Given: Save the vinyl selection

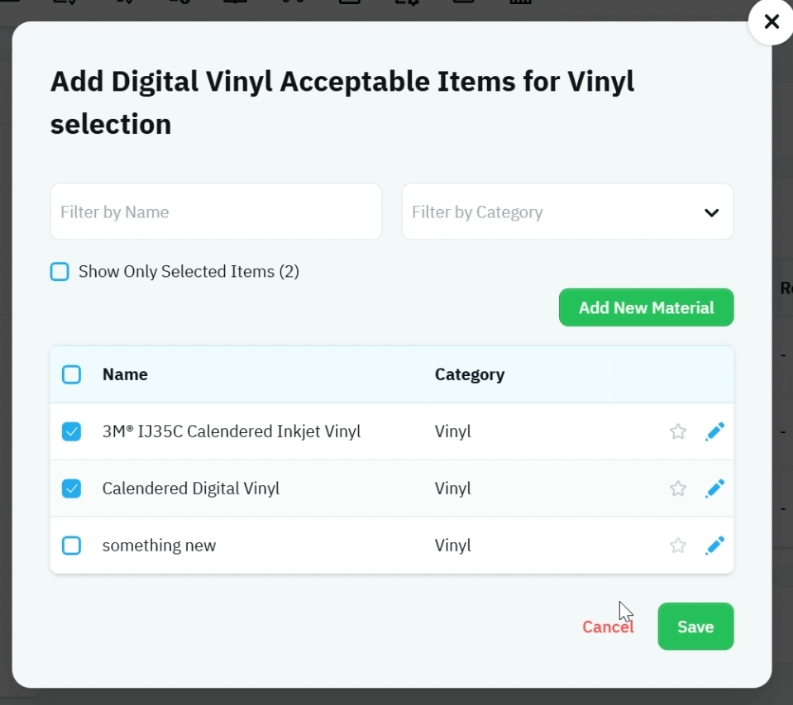Looking at the screenshot, I should (x=695, y=627).
